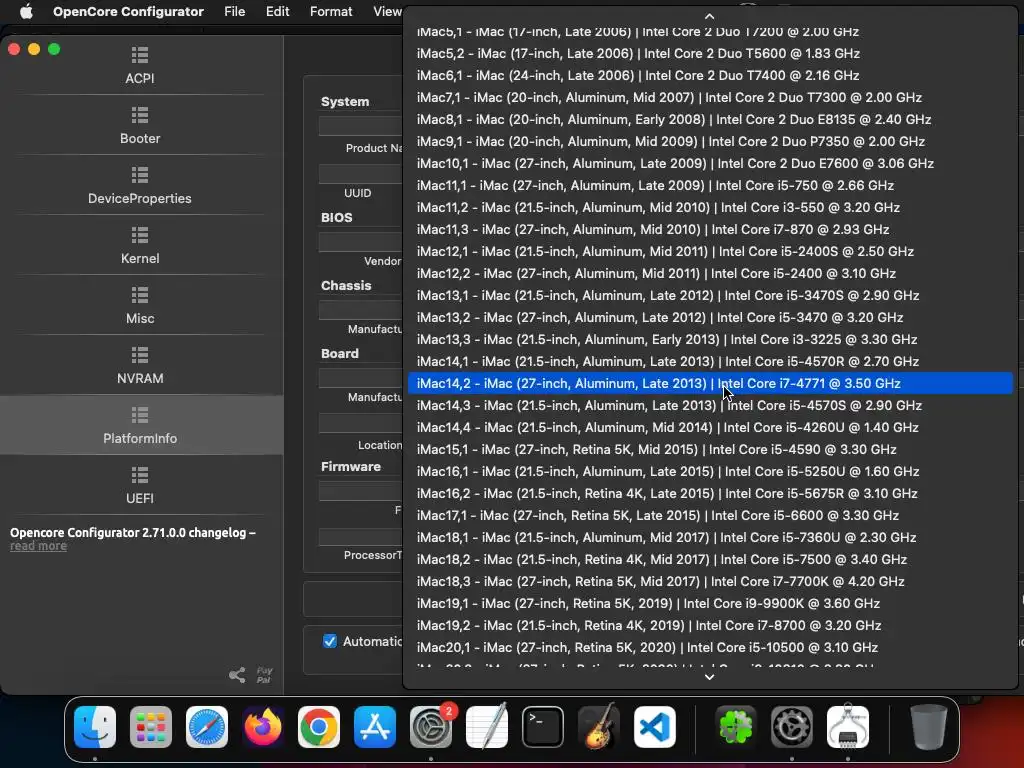The height and width of the screenshot is (768, 1024).
Task: Launch Visual Studio Code from dock
Action: click(x=654, y=727)
